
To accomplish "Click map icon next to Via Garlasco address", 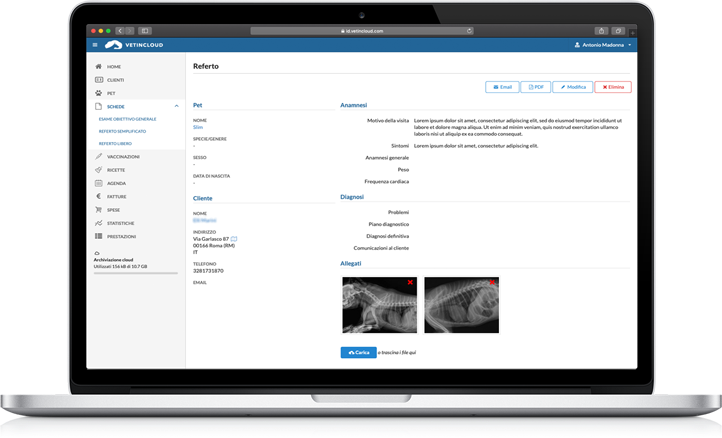I will coord(234,239).
